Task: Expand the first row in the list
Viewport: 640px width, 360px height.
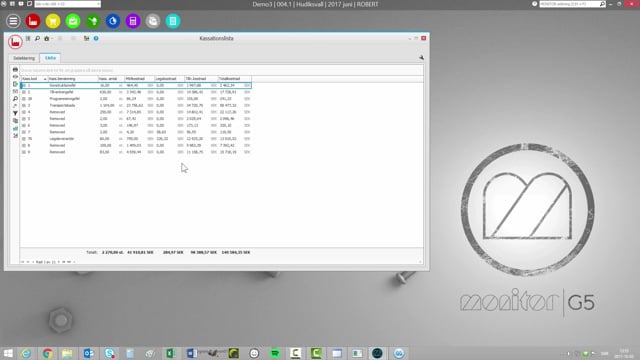Action: click(x=24, y=85)
